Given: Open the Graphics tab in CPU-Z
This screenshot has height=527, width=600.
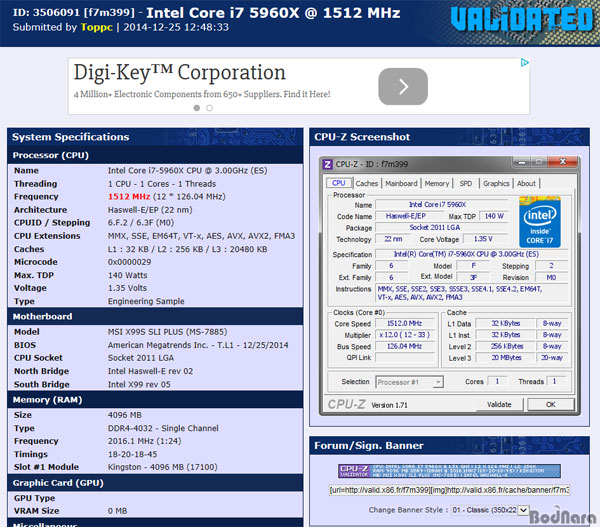Looking at the screenshot, I should pos(496,184).
